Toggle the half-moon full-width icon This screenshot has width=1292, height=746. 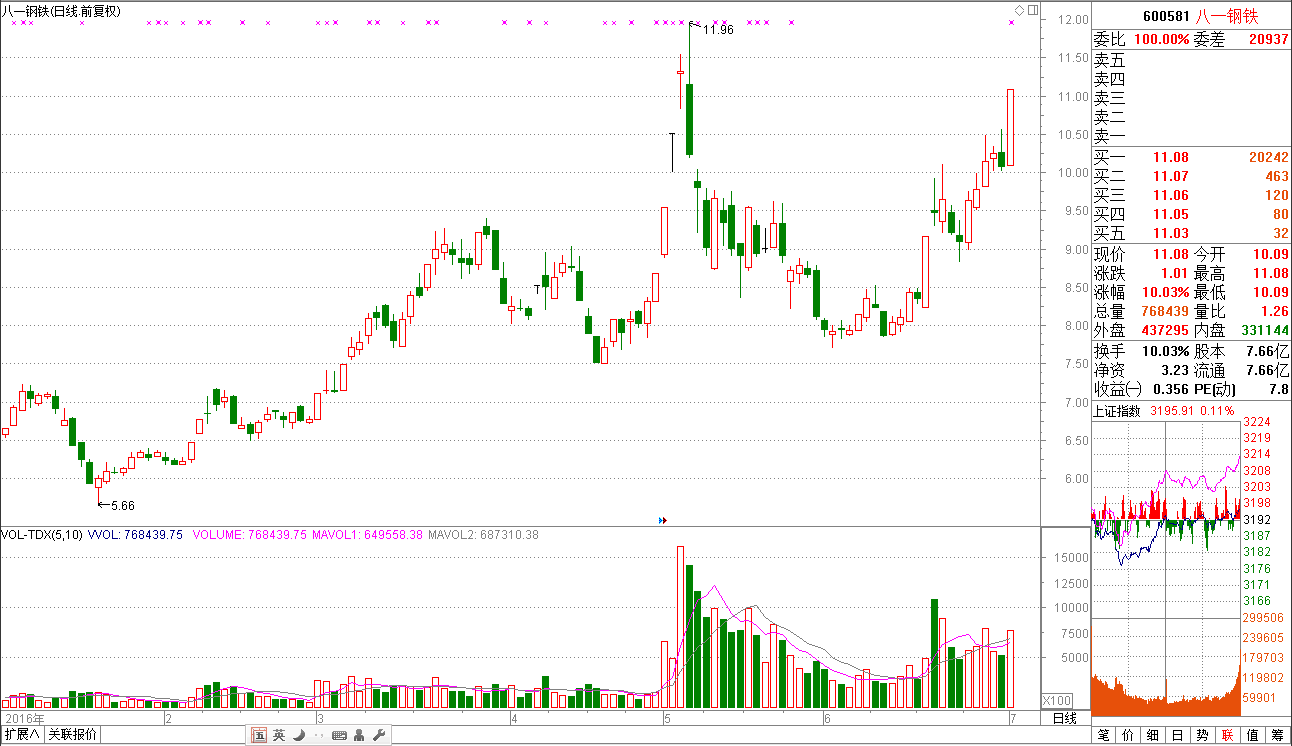pos(298,736)
